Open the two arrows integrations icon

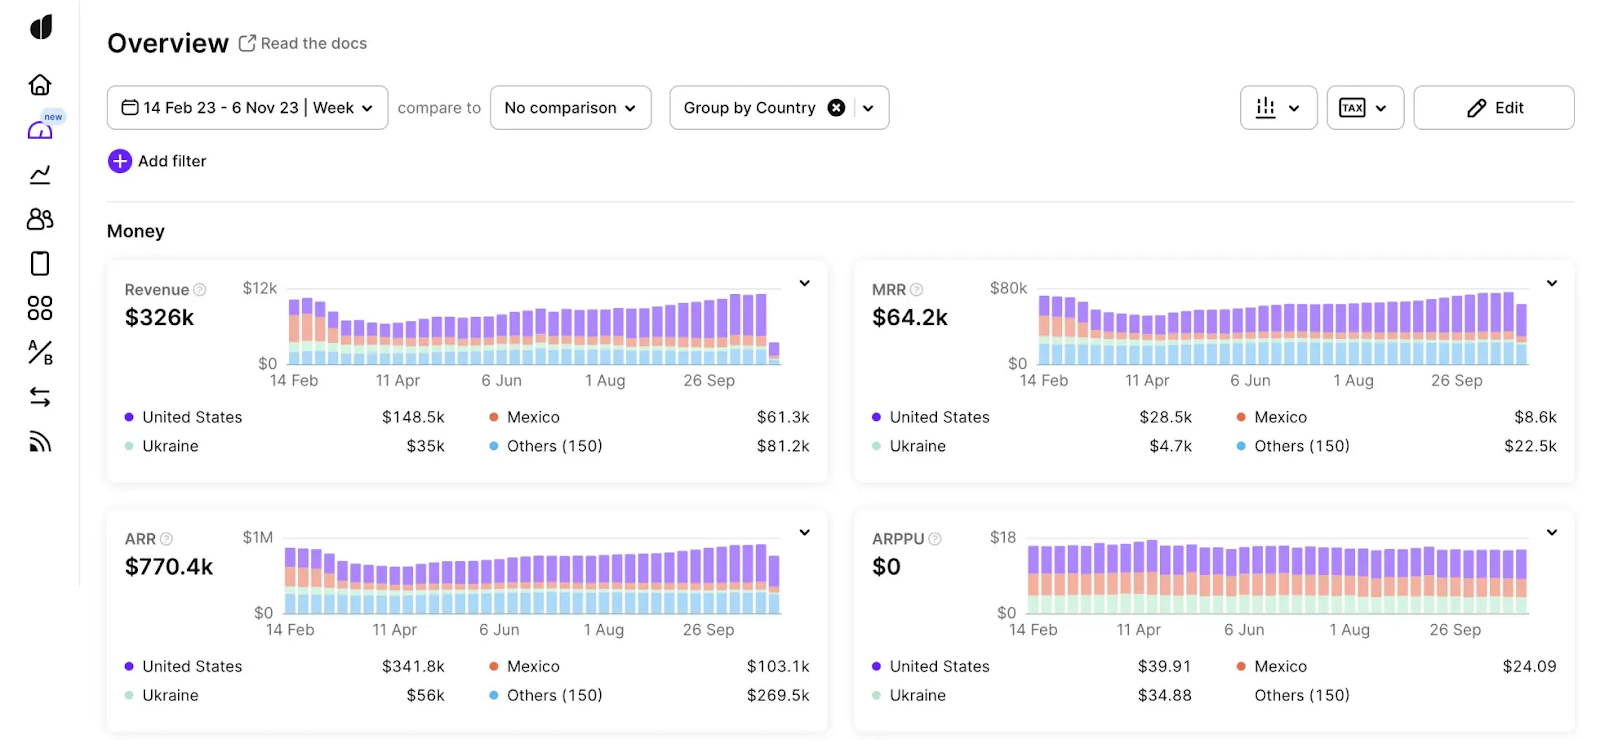pyautogui.click(x=40, y=397)
